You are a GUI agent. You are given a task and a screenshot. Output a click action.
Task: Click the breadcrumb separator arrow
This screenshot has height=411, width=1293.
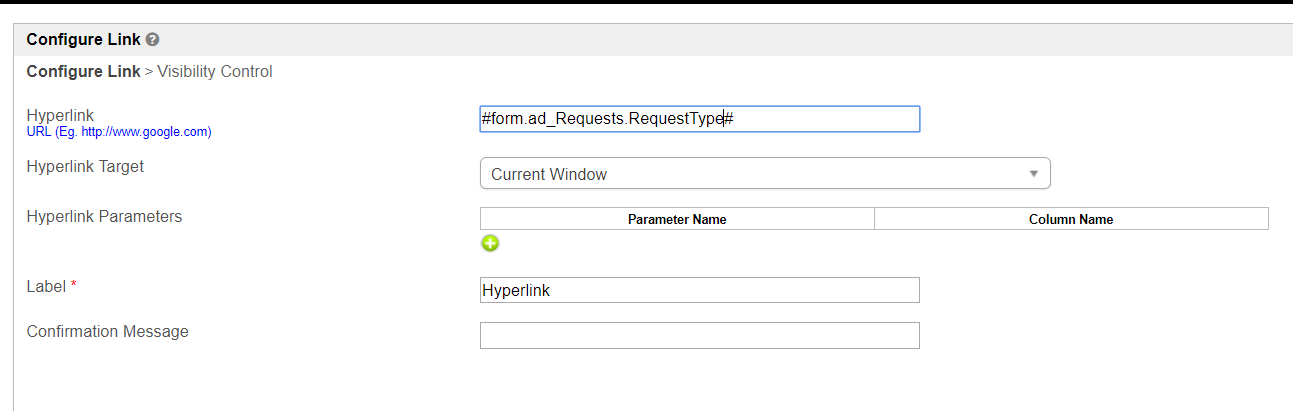point(149,72)
